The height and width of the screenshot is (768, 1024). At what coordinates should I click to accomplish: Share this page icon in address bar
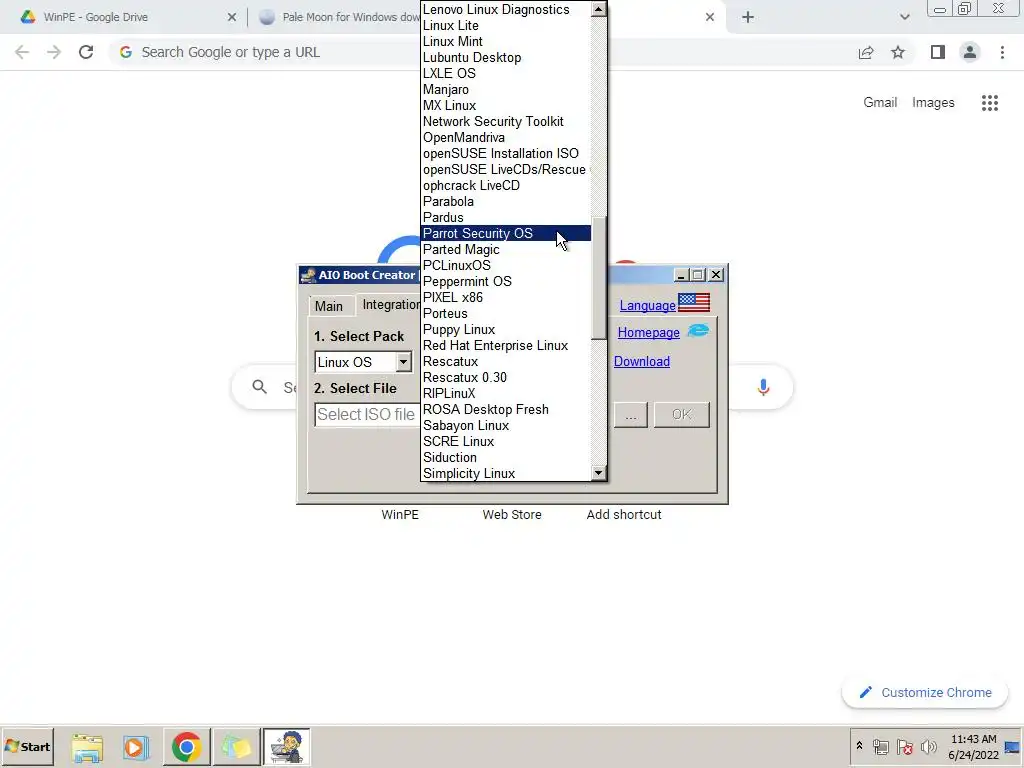point(866,52)
